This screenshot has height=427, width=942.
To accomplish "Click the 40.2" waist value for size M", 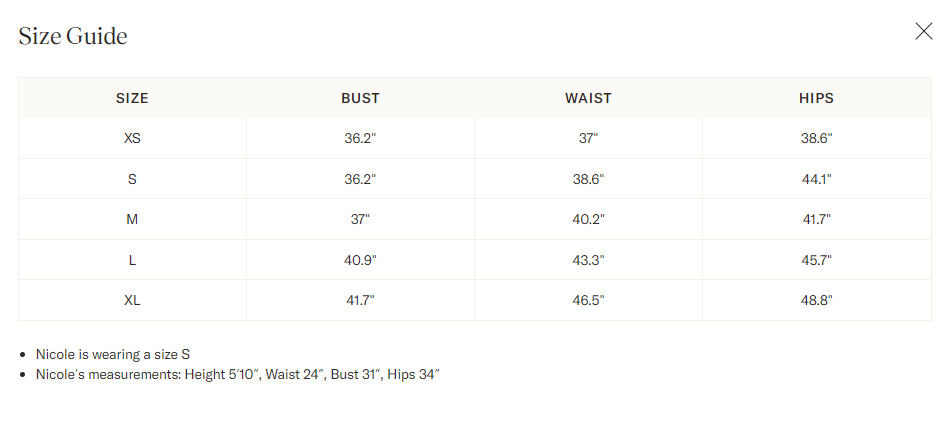I will 588,219.
